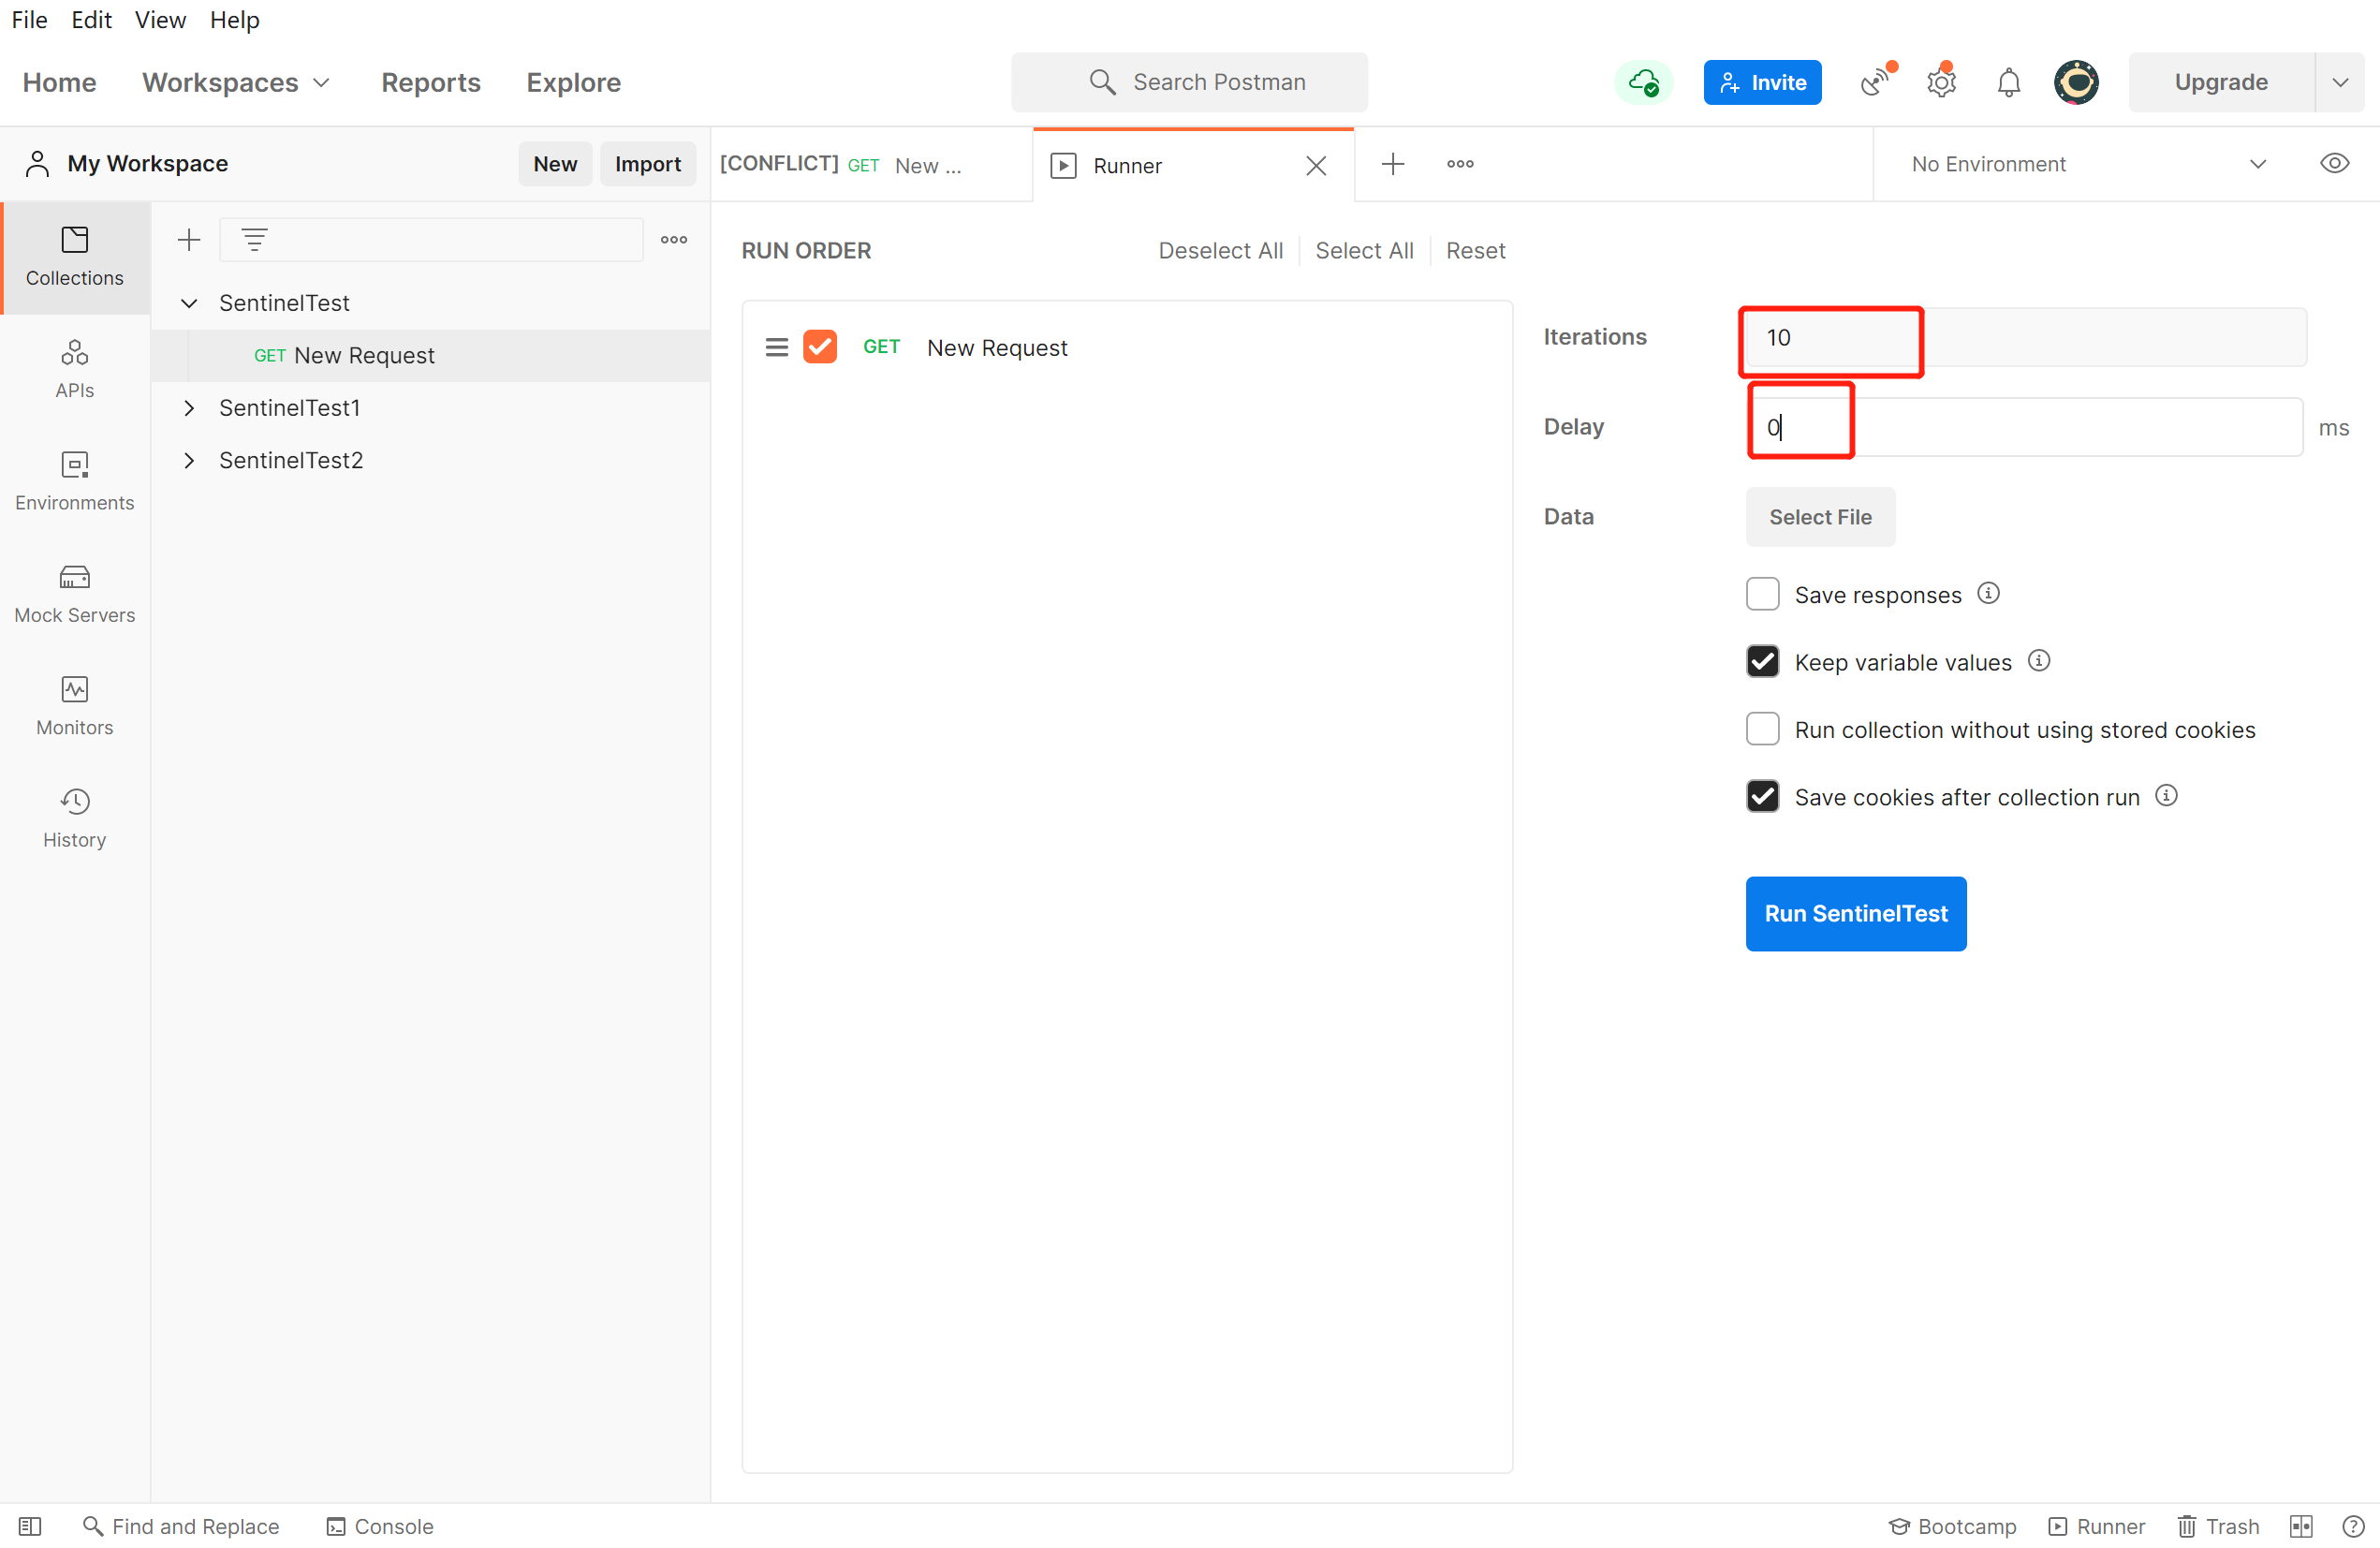2380x1548 pixels.
Task: Click the Run SentinelTest button
Action: 1855,913
